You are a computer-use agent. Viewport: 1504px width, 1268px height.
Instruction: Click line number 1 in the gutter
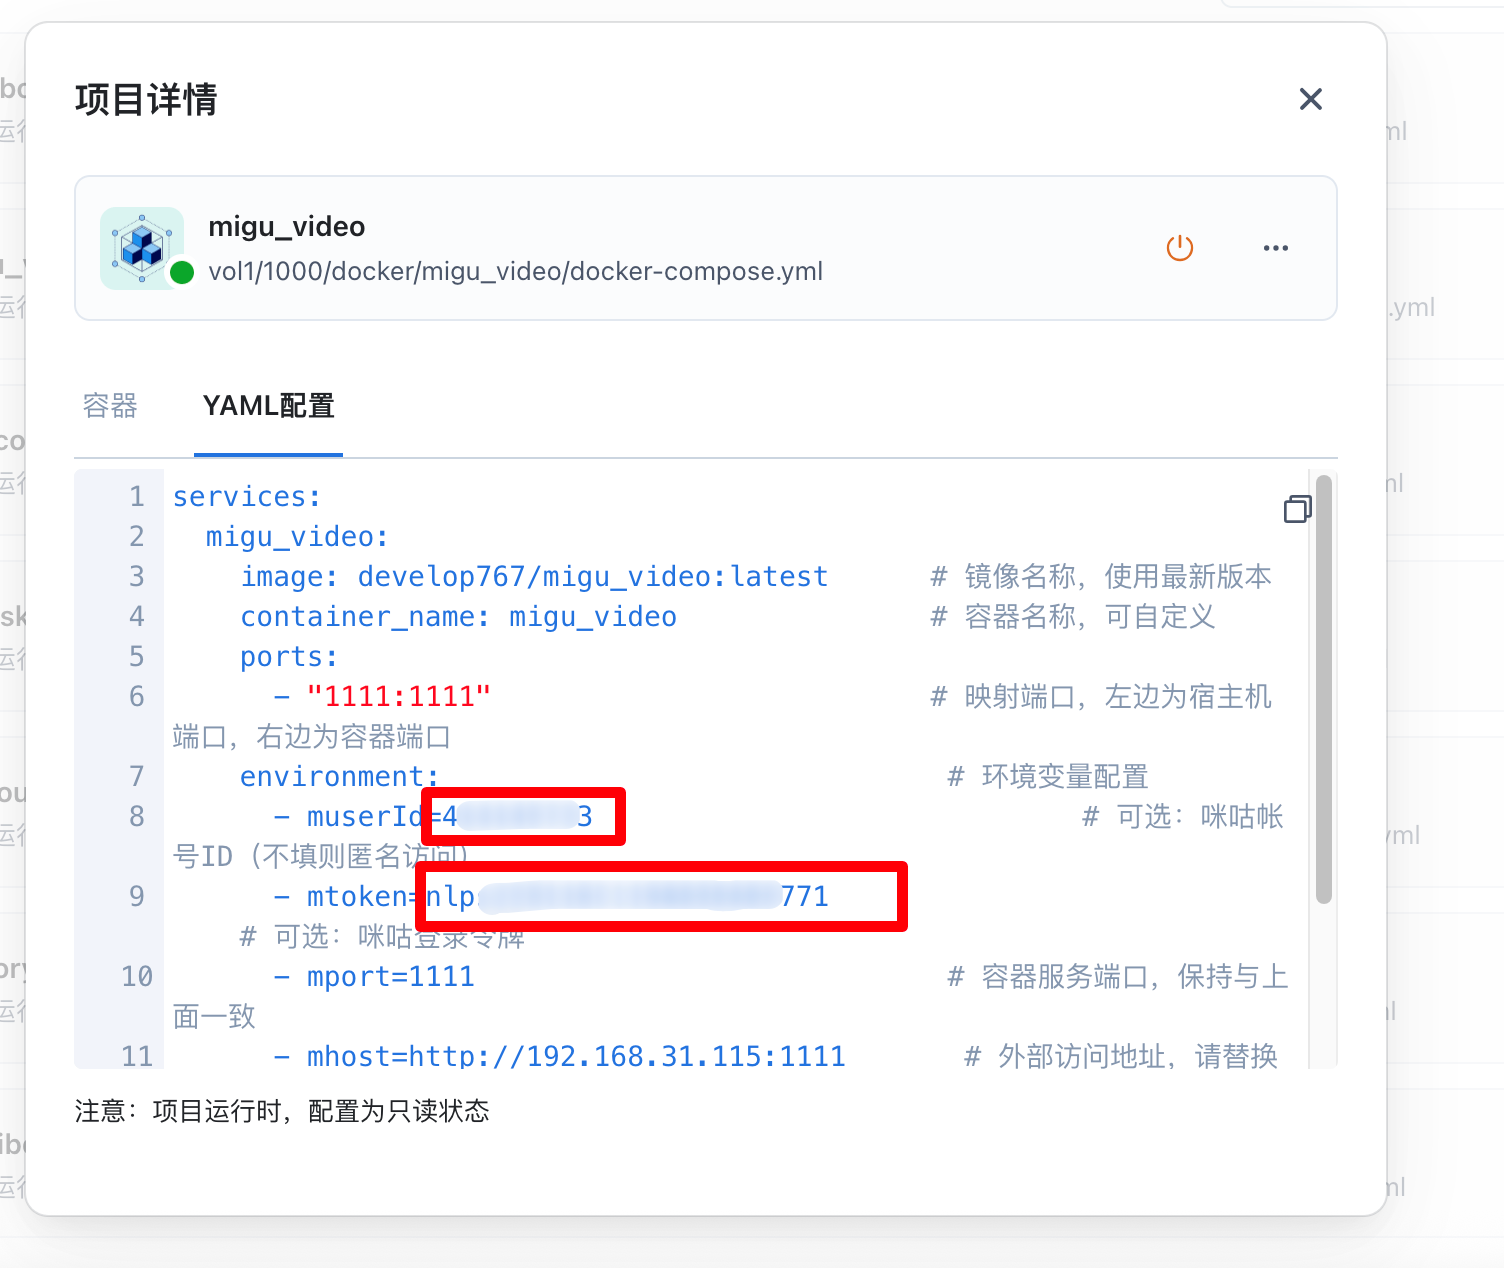point(136,497)
